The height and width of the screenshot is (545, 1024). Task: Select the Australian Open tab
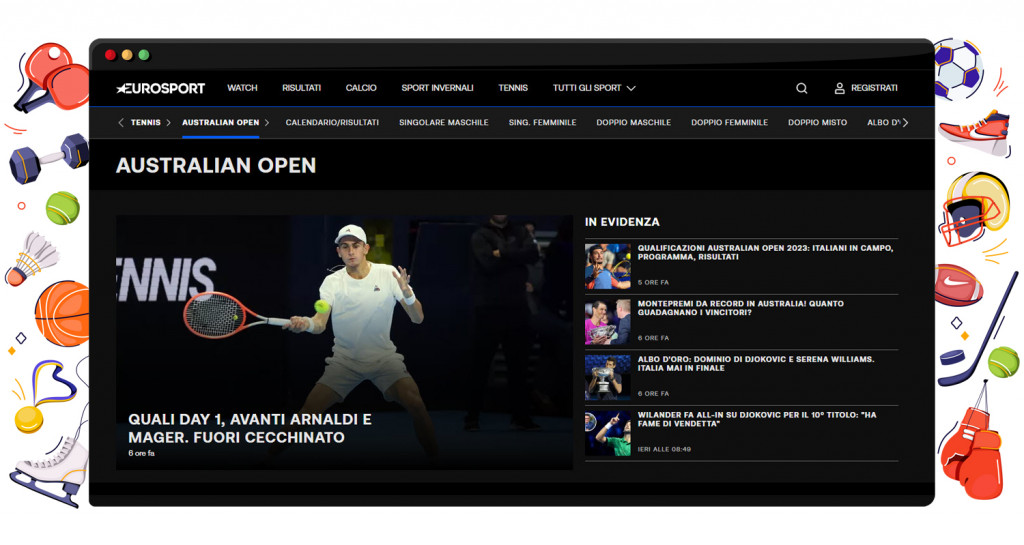221,123
